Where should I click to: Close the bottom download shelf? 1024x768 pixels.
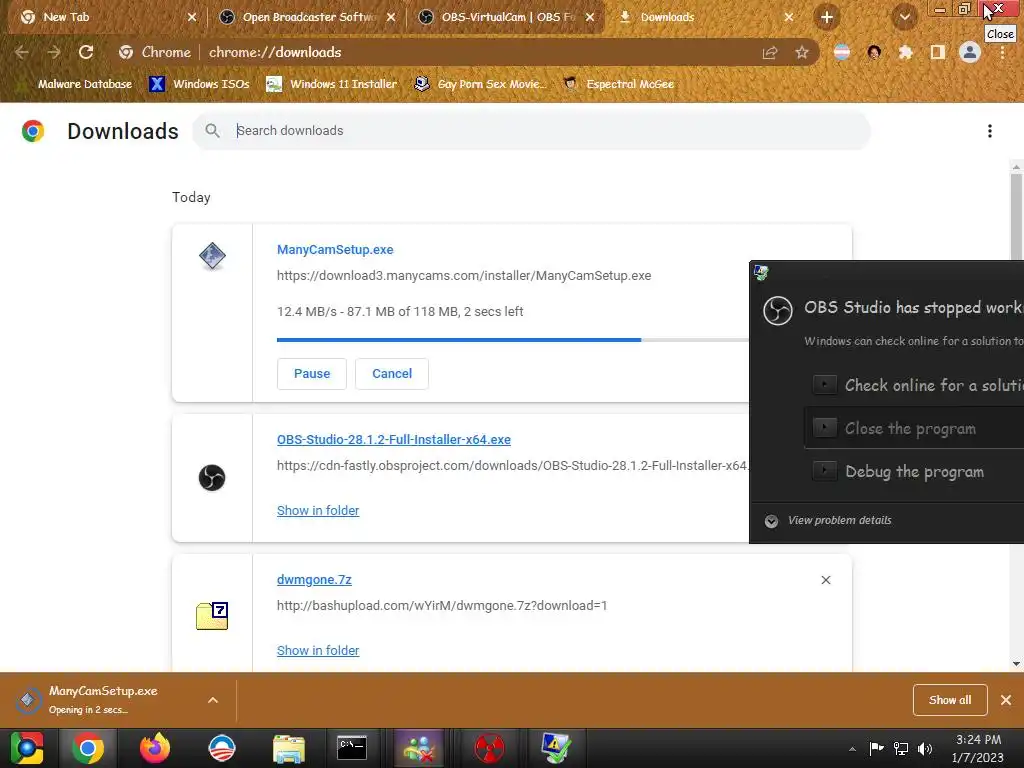click(x=1006, y=700)
